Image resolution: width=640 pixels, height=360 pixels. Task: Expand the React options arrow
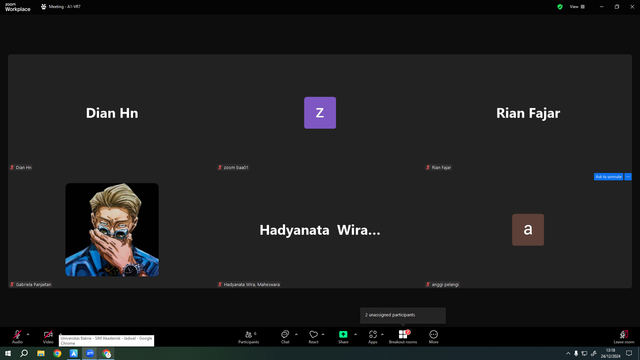323,334
